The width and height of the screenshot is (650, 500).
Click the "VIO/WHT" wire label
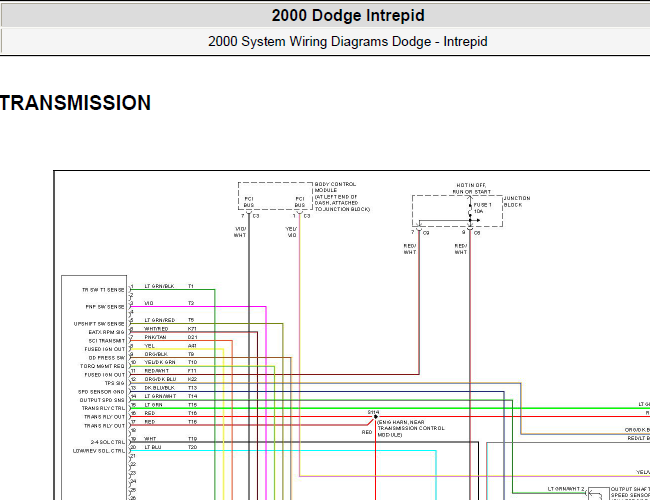point(240,232)
